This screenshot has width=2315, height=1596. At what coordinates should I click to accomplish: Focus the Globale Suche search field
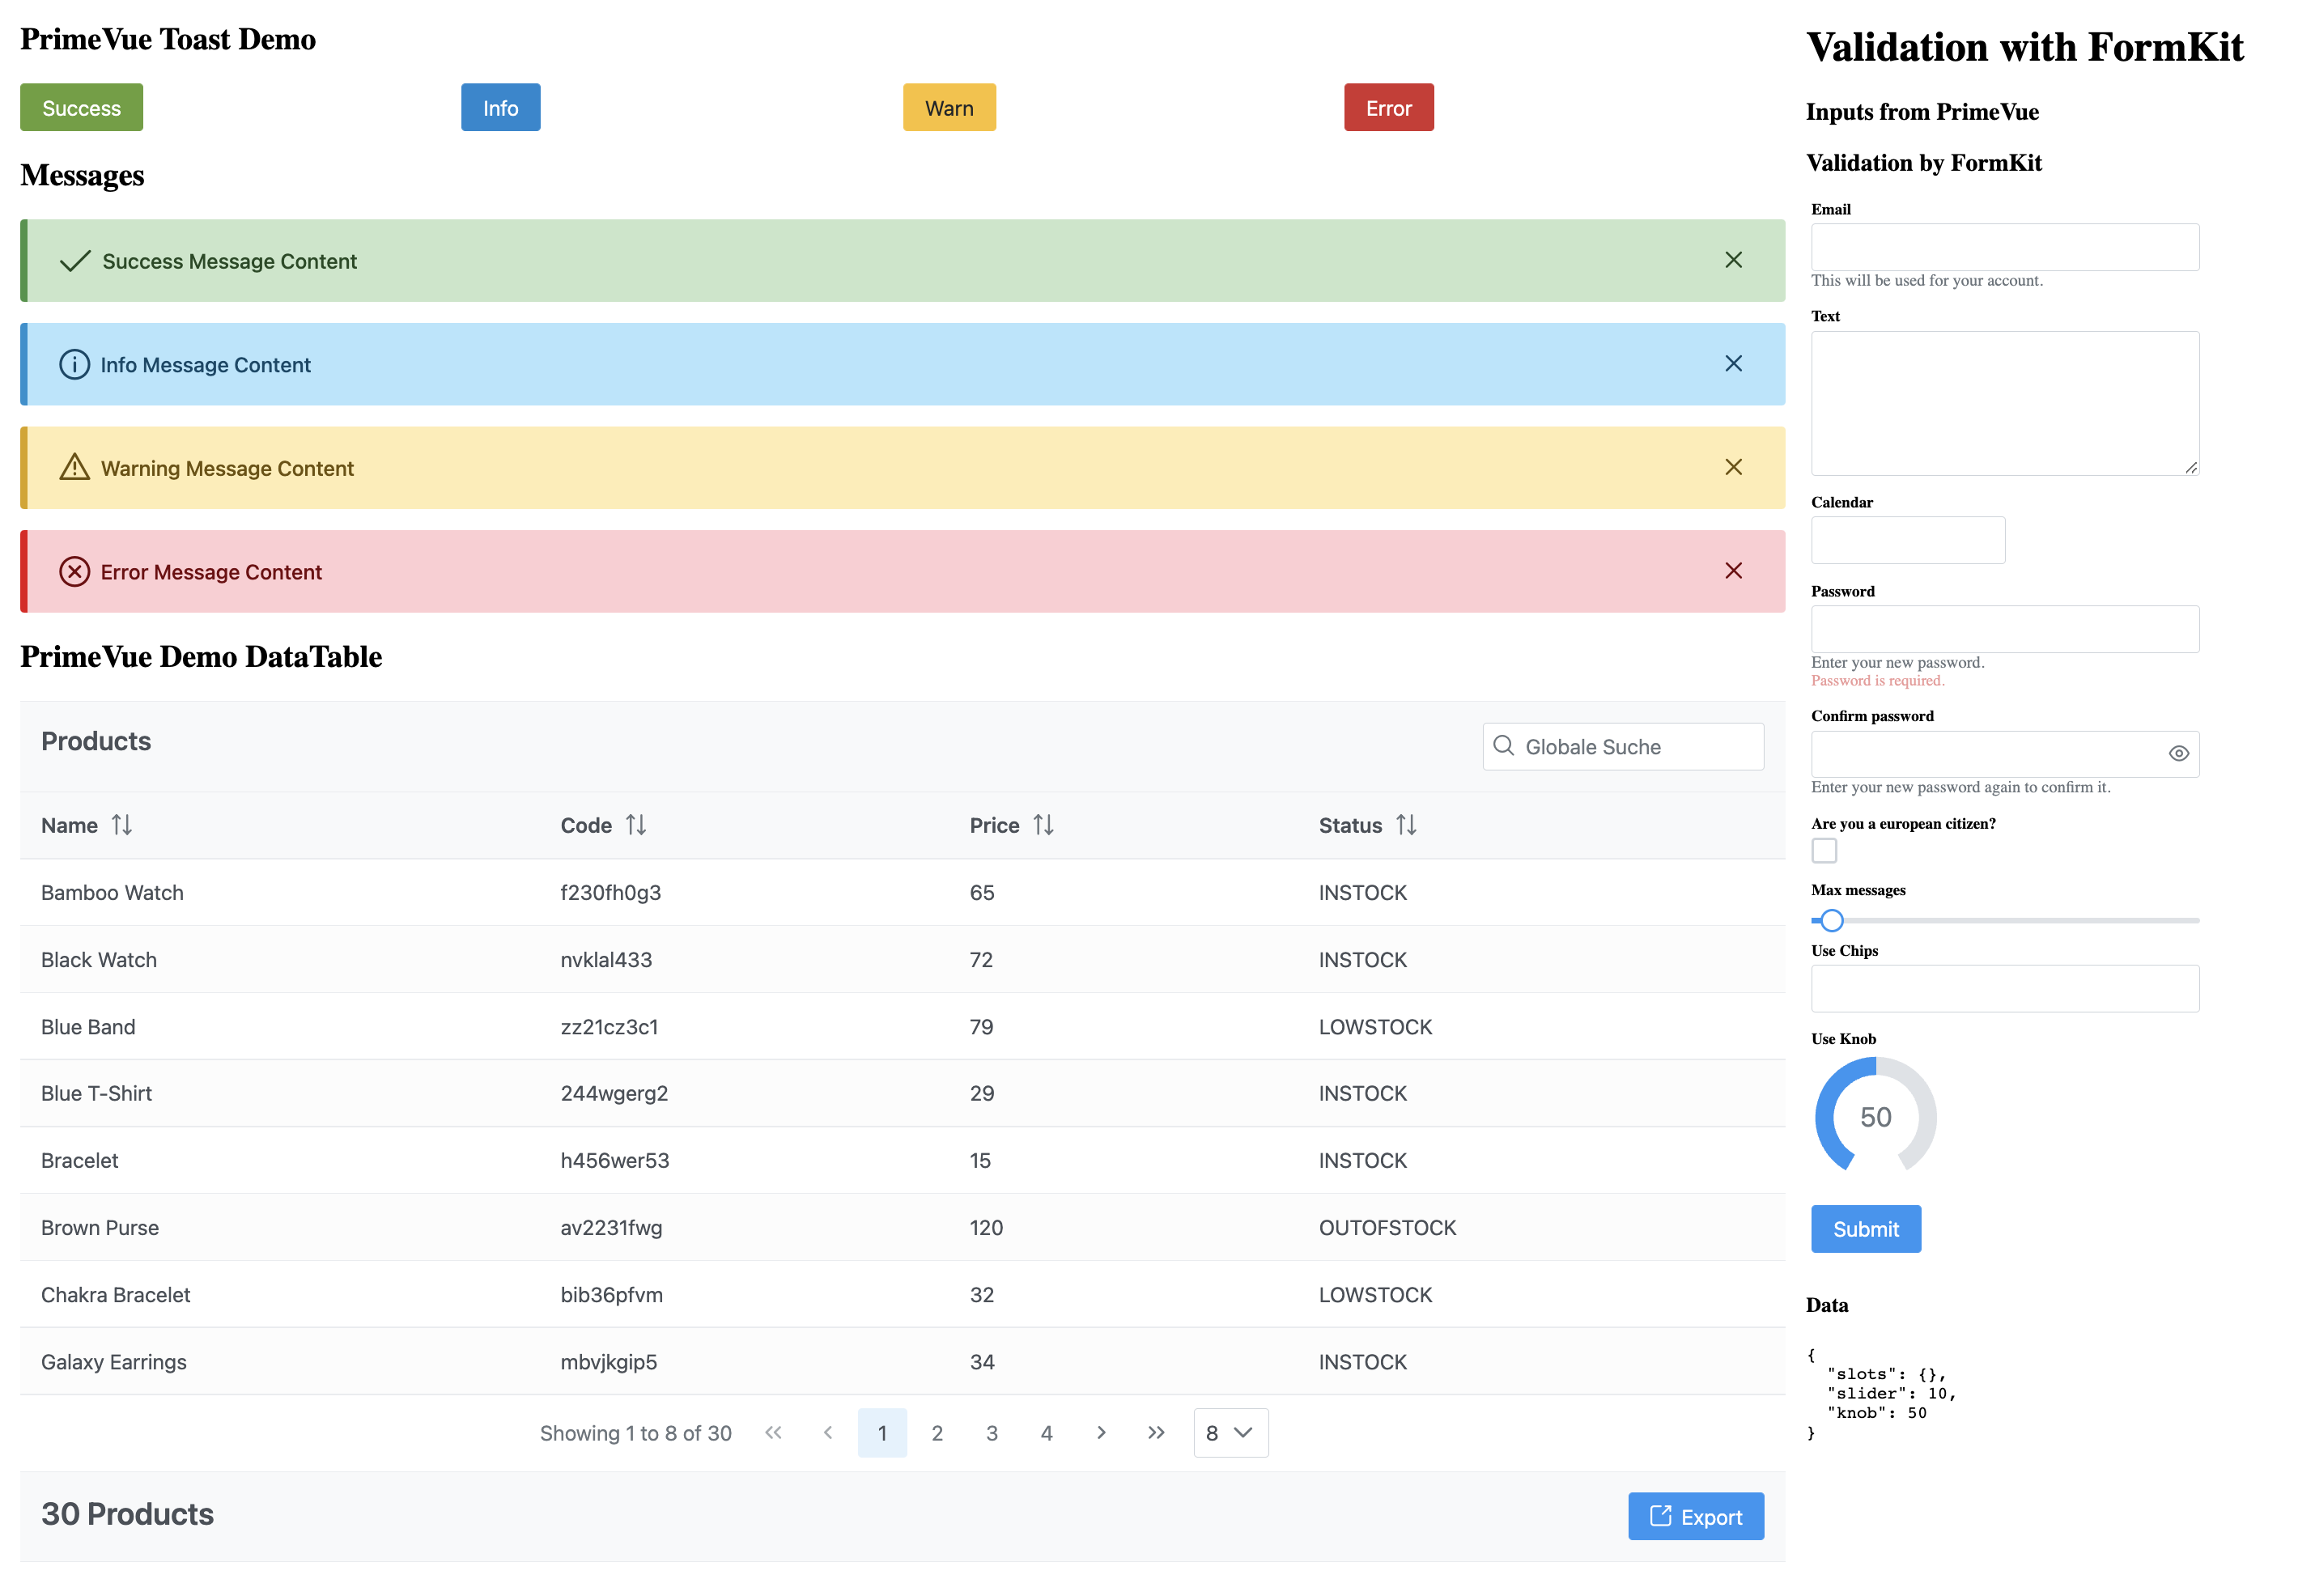(1623, 747)
